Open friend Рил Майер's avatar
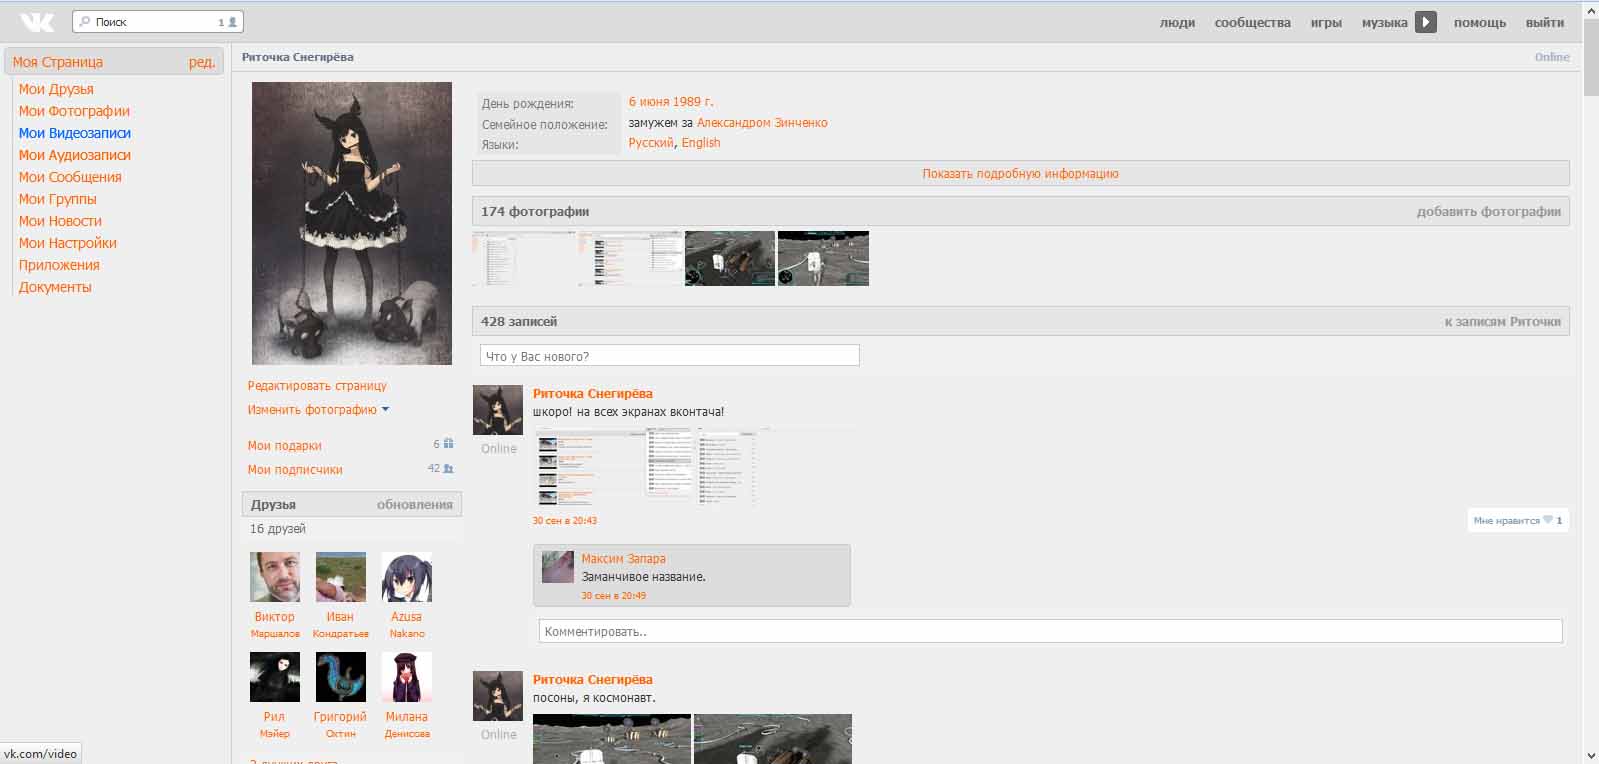Viewport: 1599px width, 764px height. click(x=275, y=677)
